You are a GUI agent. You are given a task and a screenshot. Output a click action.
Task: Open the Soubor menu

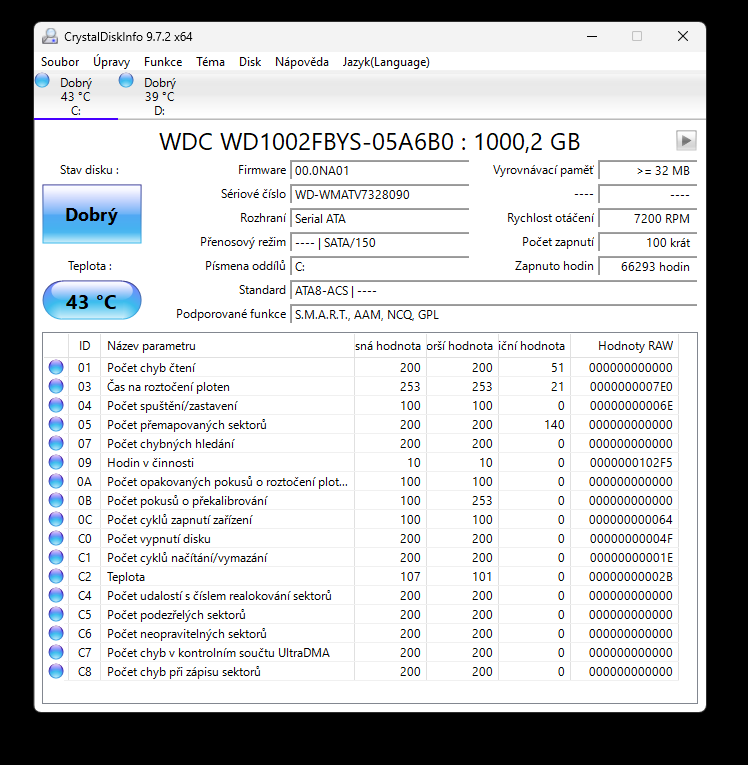tap(60, 62)
